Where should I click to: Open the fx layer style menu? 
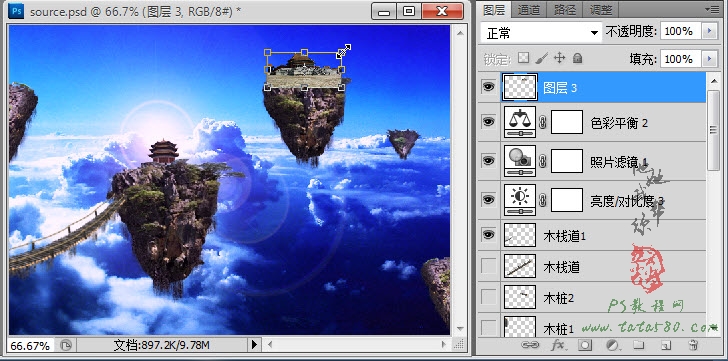coord(558,345)
